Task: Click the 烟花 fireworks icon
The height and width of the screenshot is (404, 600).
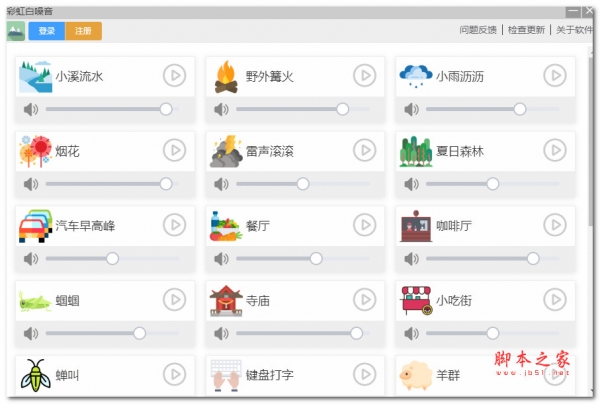Action: tap(34, 151)
